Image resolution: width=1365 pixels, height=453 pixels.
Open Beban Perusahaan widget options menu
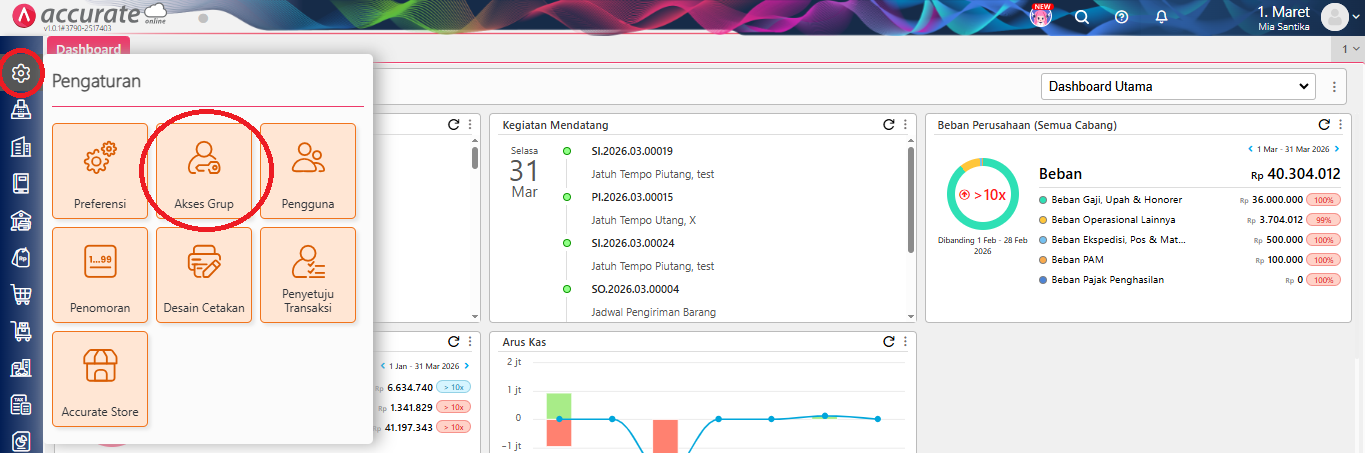click(x=1340, y=125)
